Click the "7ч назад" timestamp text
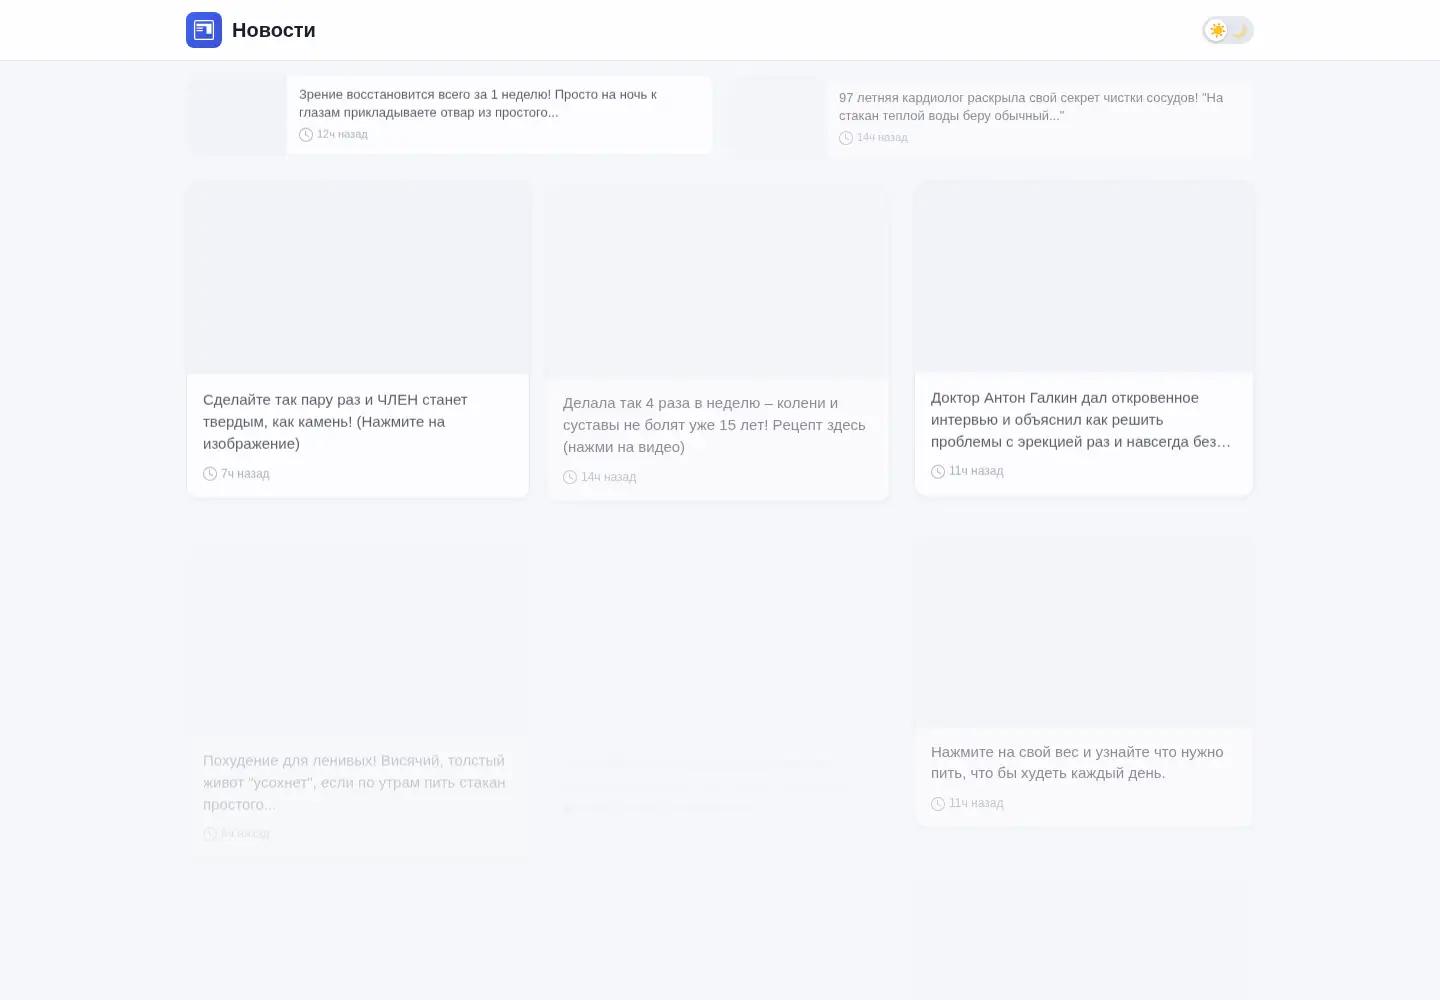Image resolution: width=1440 pixels, height=1000 pixels. pos(245,474)
